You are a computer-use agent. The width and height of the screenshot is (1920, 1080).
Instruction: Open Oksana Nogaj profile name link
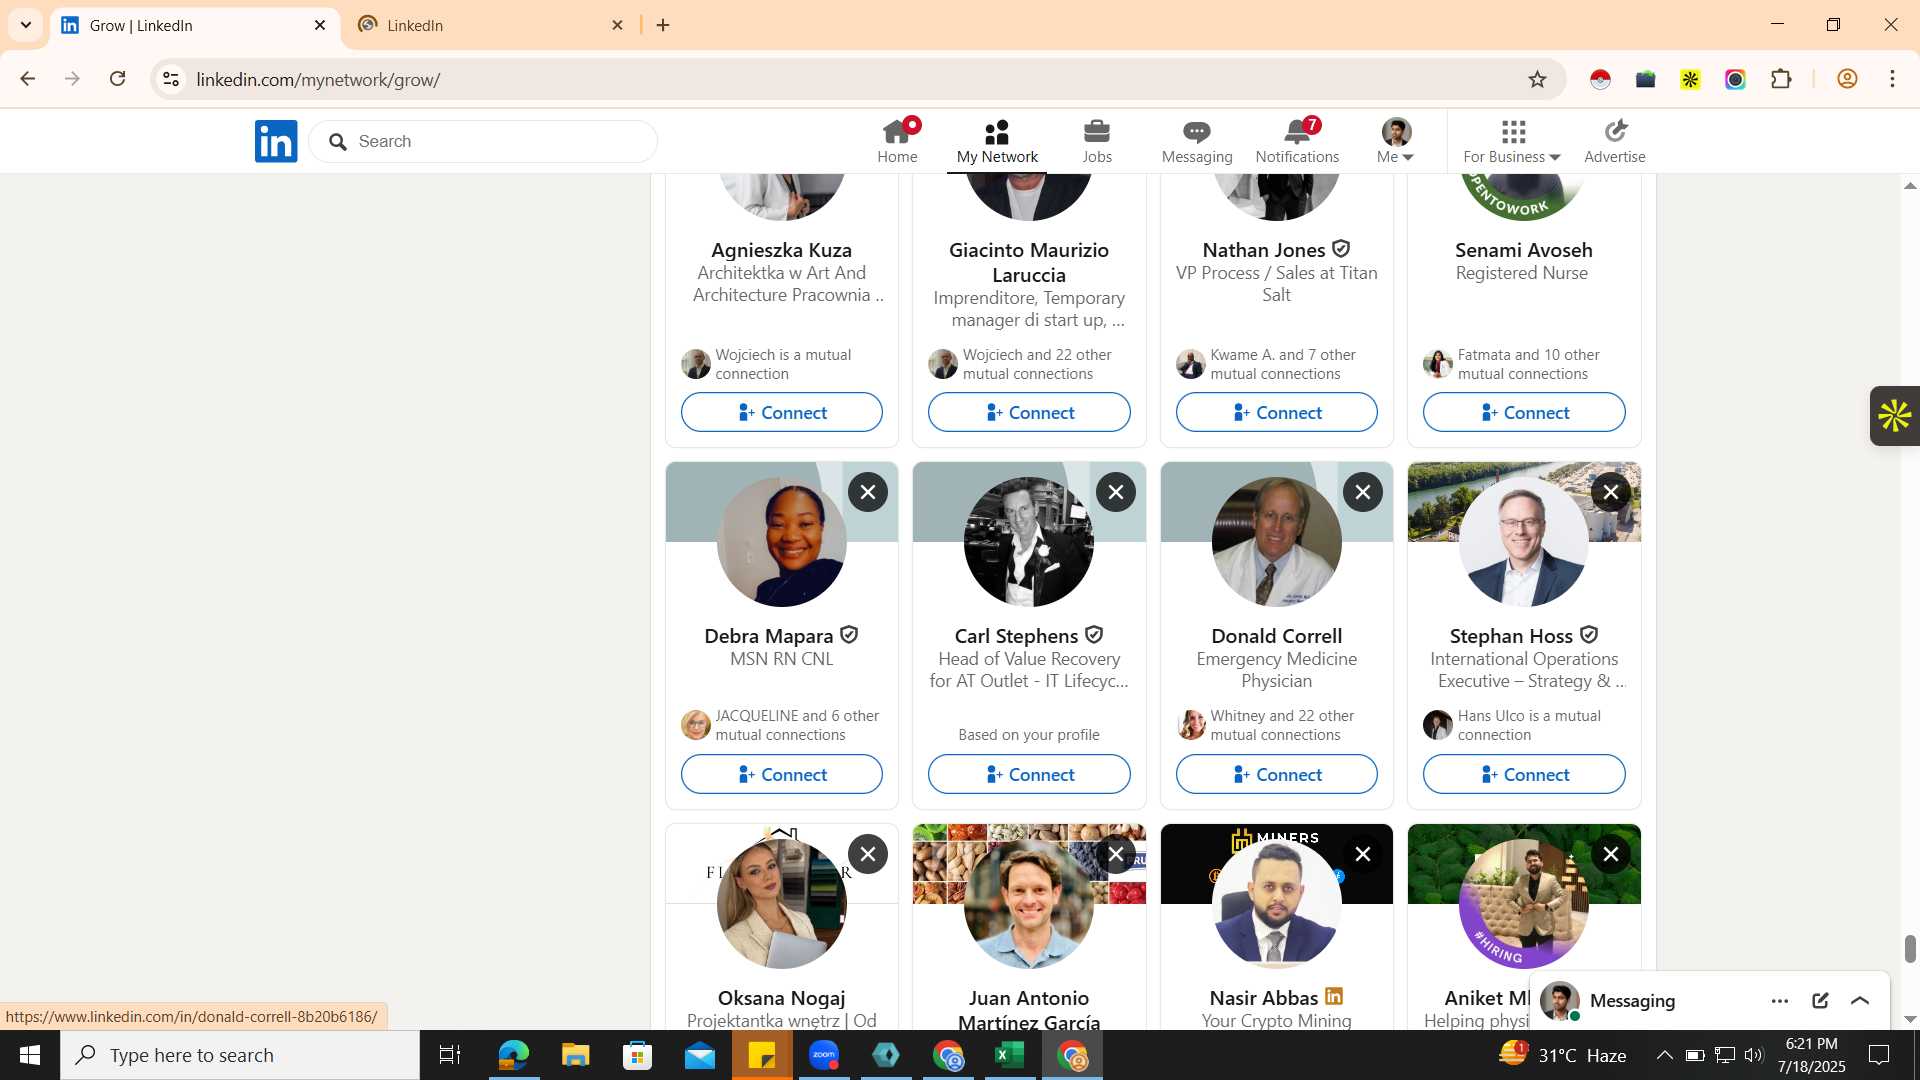coord(782,998)
